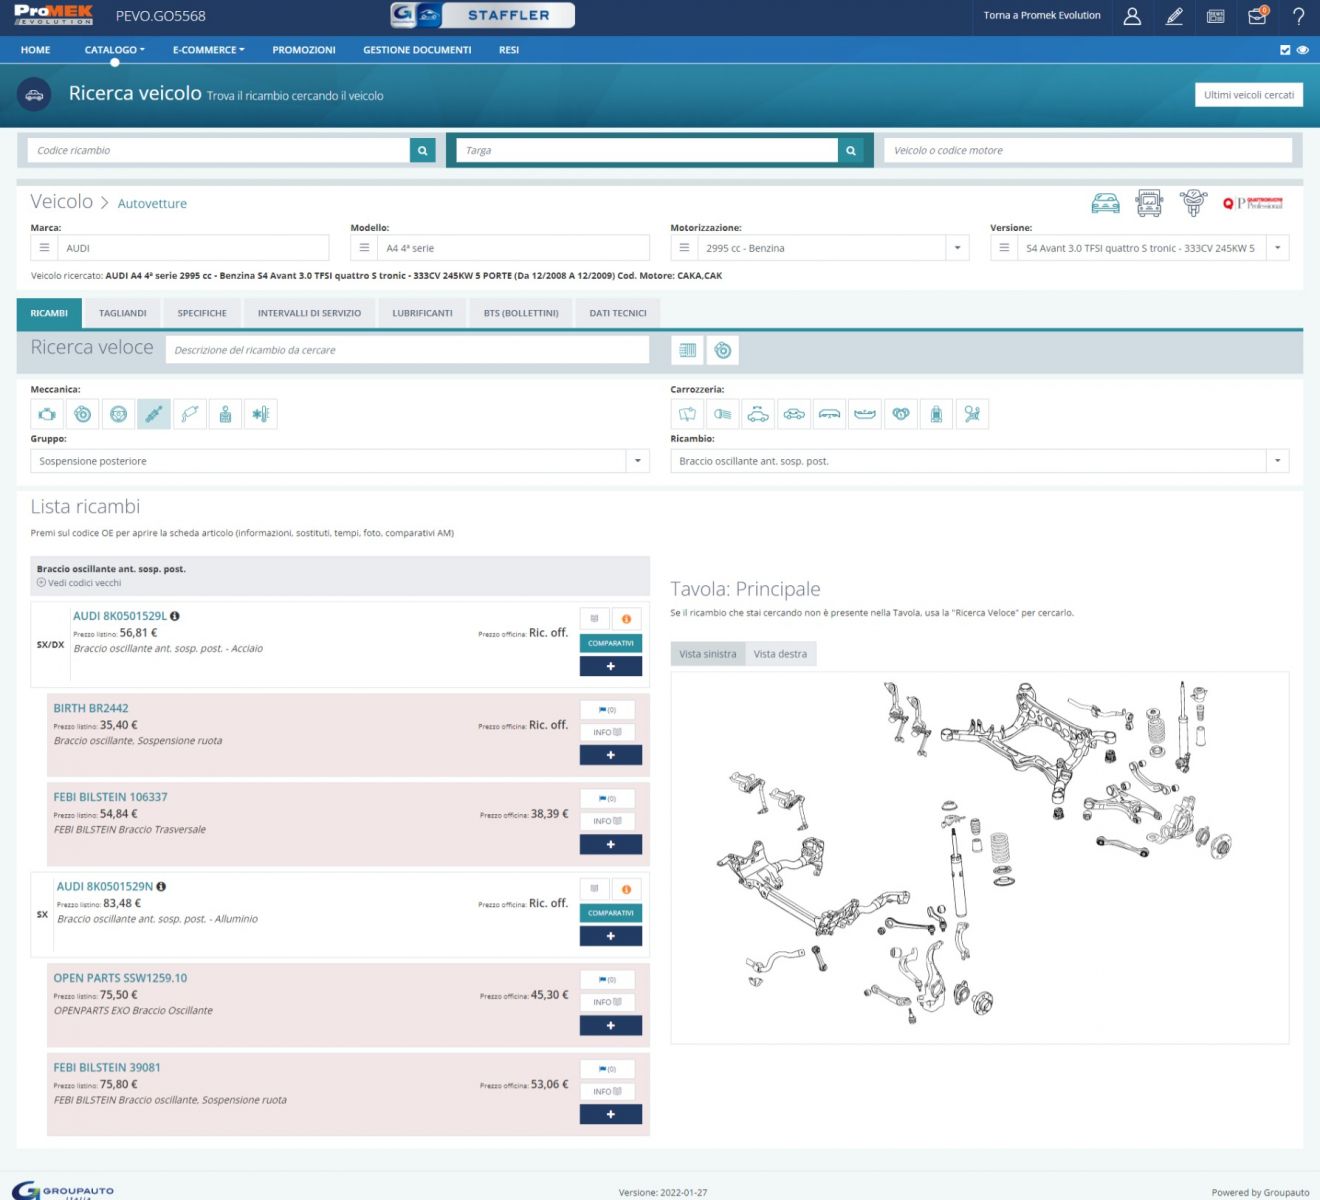Switch to SPECIFICHE tab

(x=202, y=313)
